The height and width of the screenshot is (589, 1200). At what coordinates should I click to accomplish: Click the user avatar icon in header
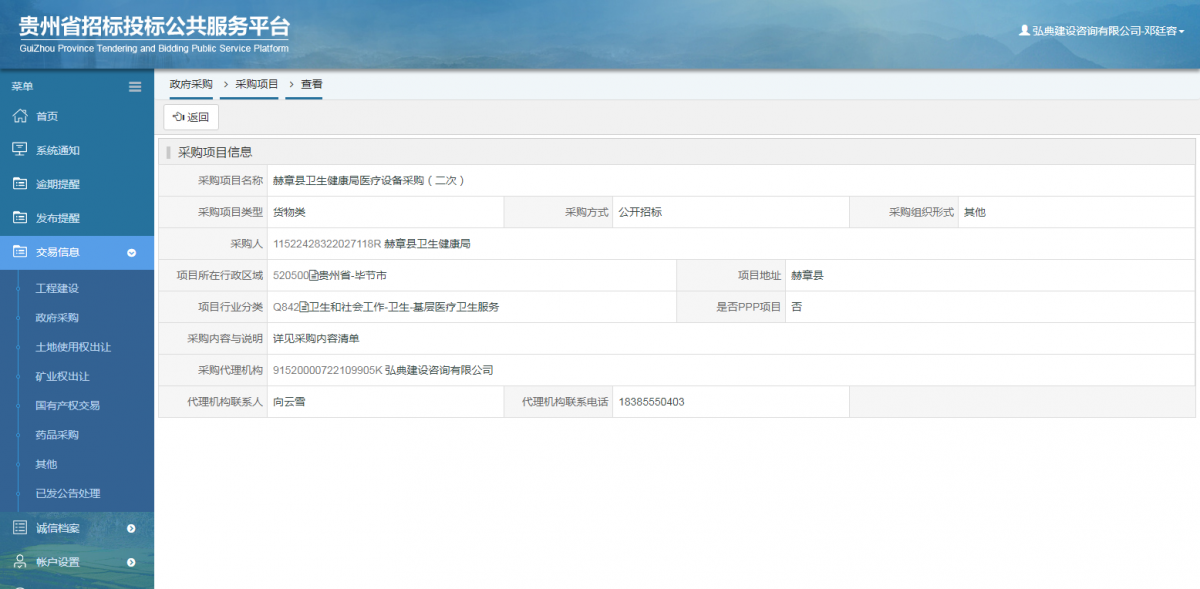[x=1024, y=31]
